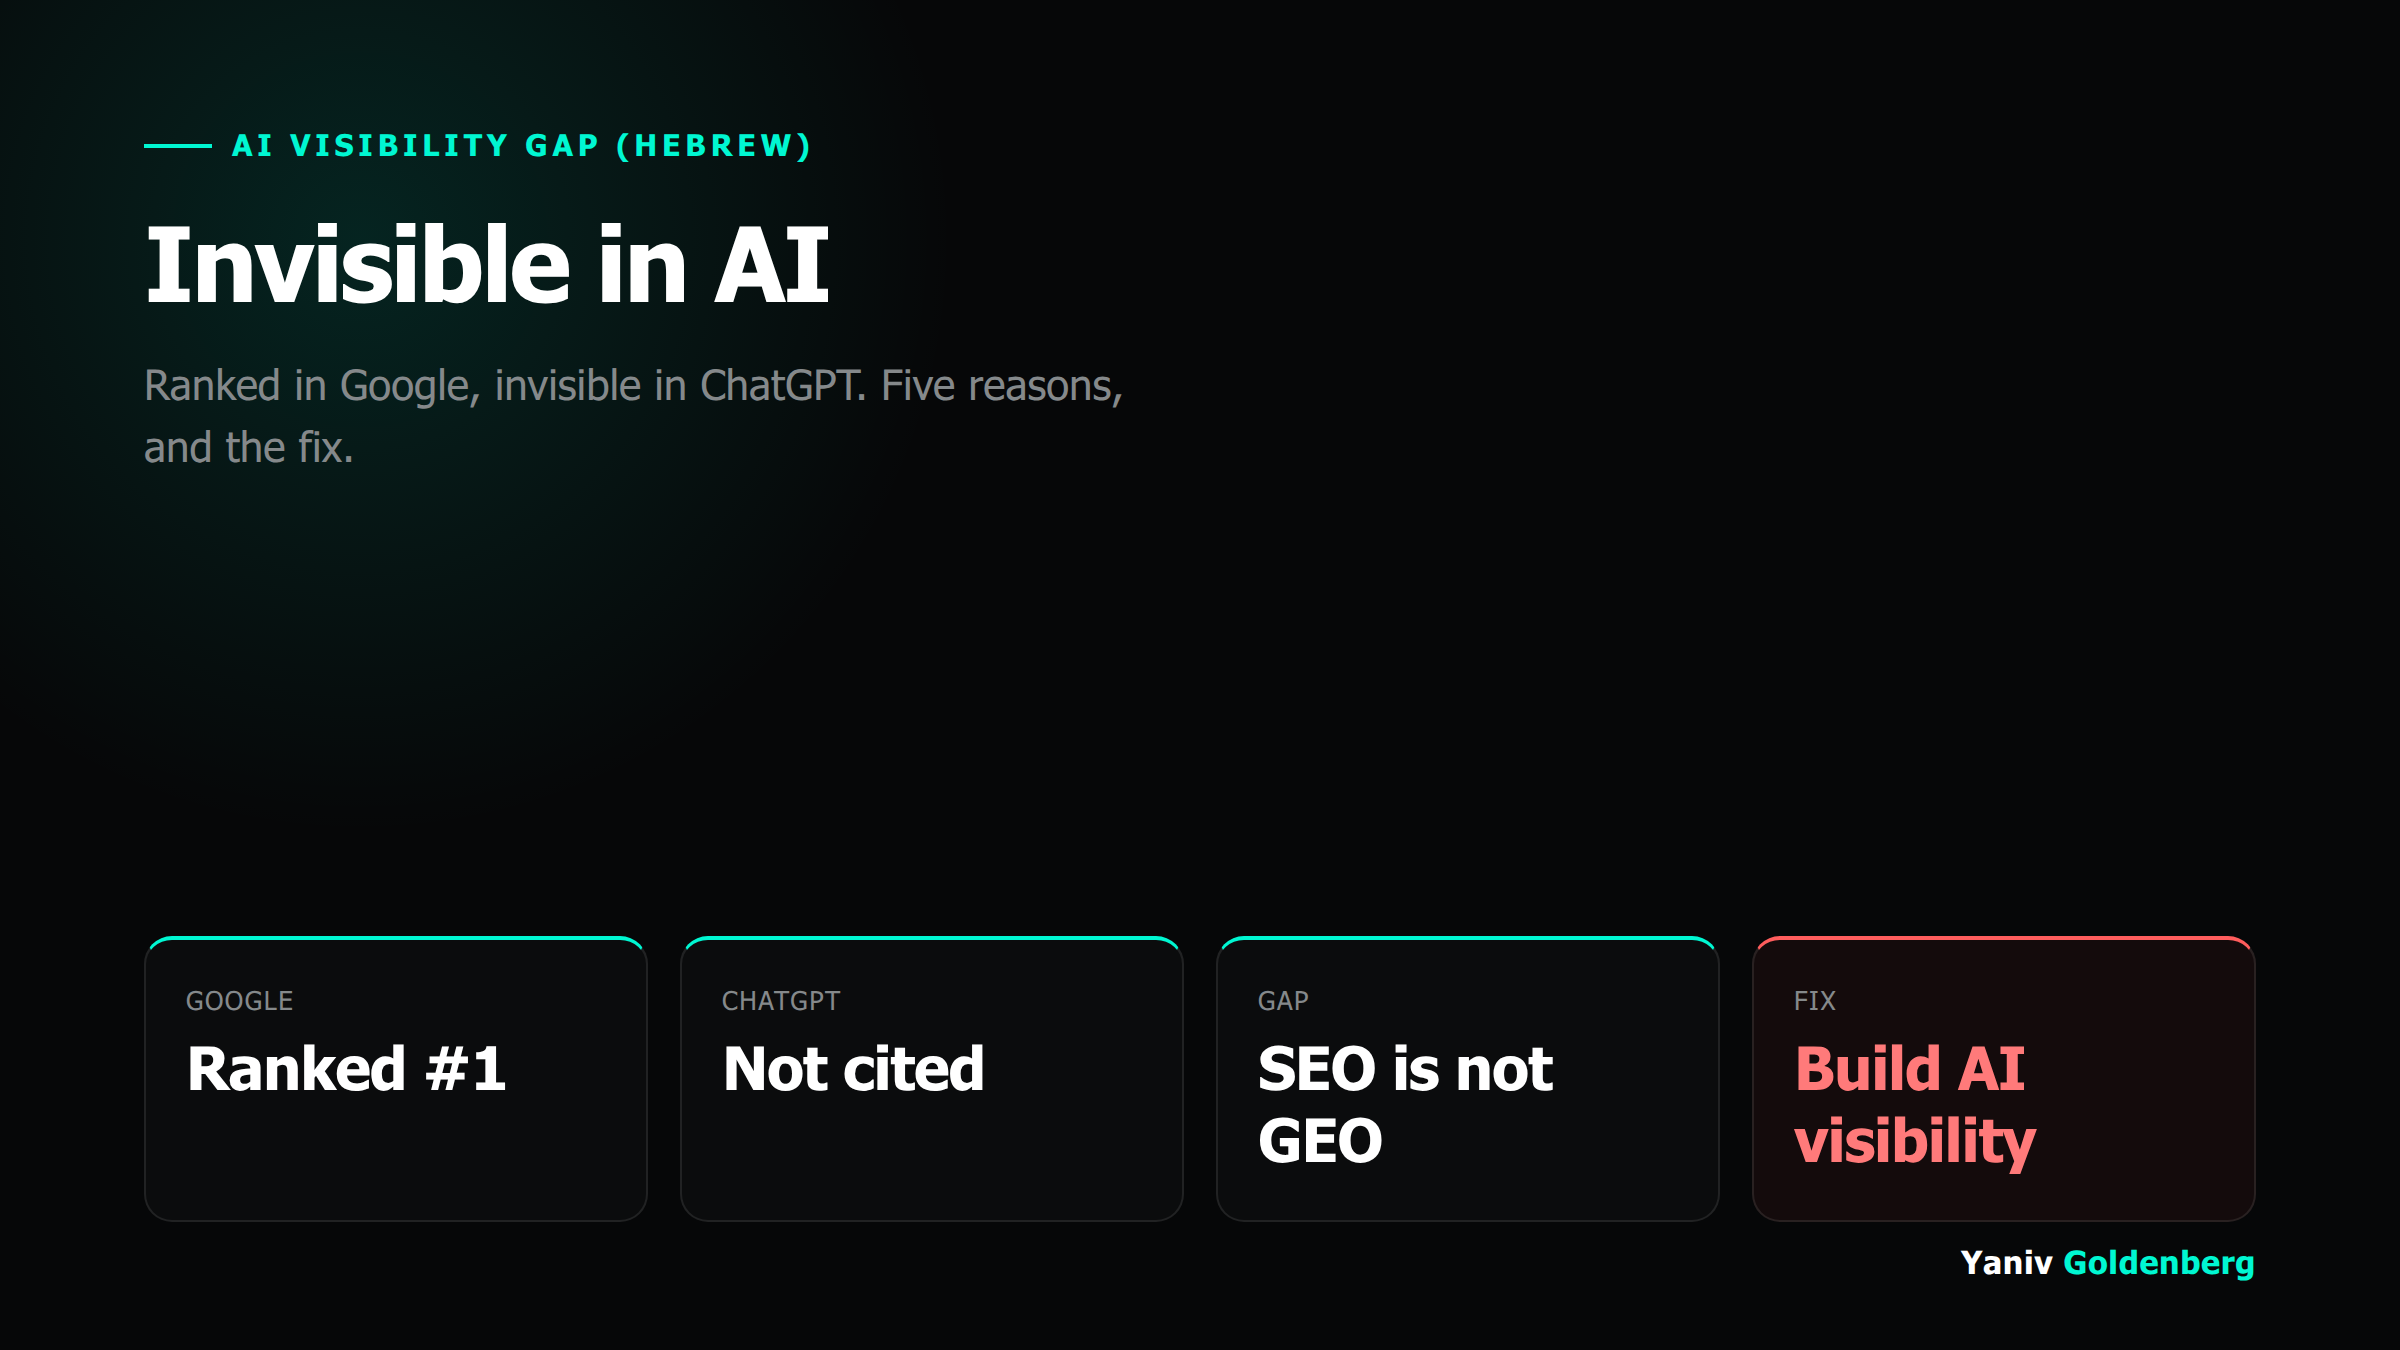Select the GAP small label

(x=1283, y=1001)
